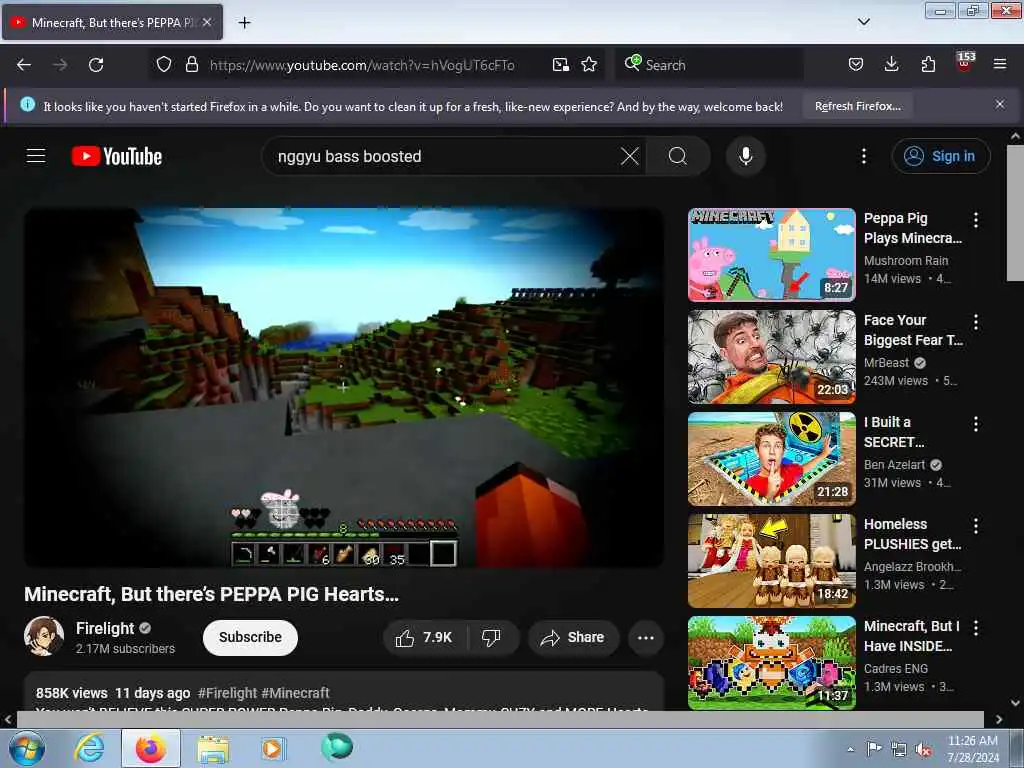Screen dimensions: 1024x768
Task: Clear the YouTube search query with the X
Action: coord(630,156)
